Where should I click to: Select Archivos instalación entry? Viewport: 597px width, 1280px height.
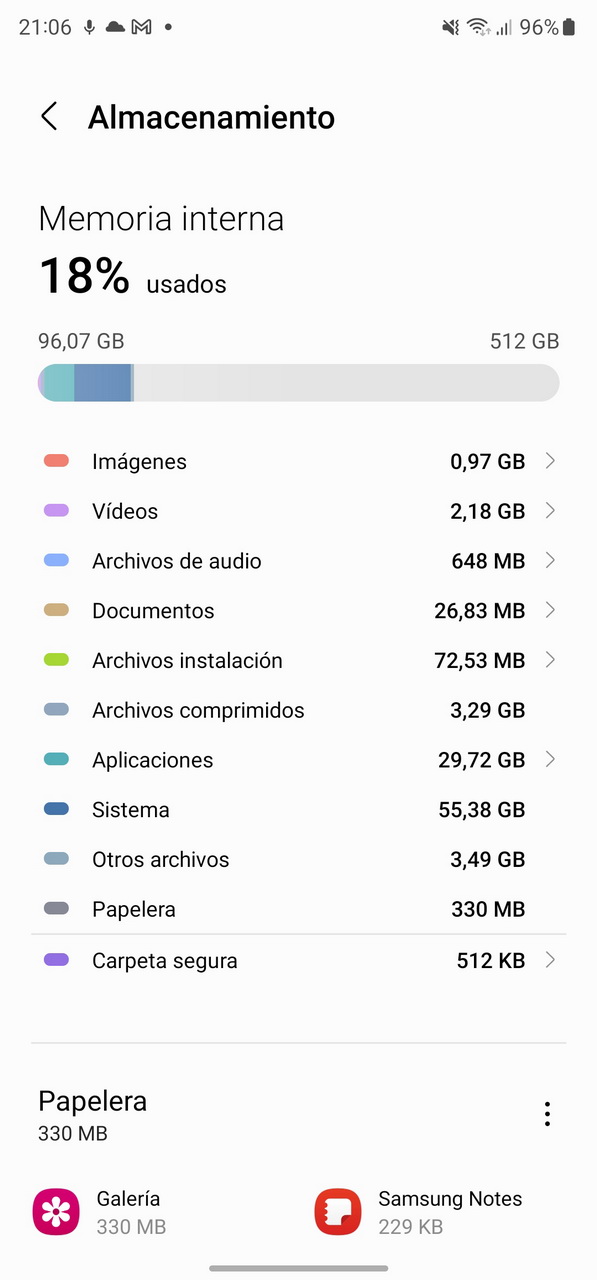click(298, 661)
